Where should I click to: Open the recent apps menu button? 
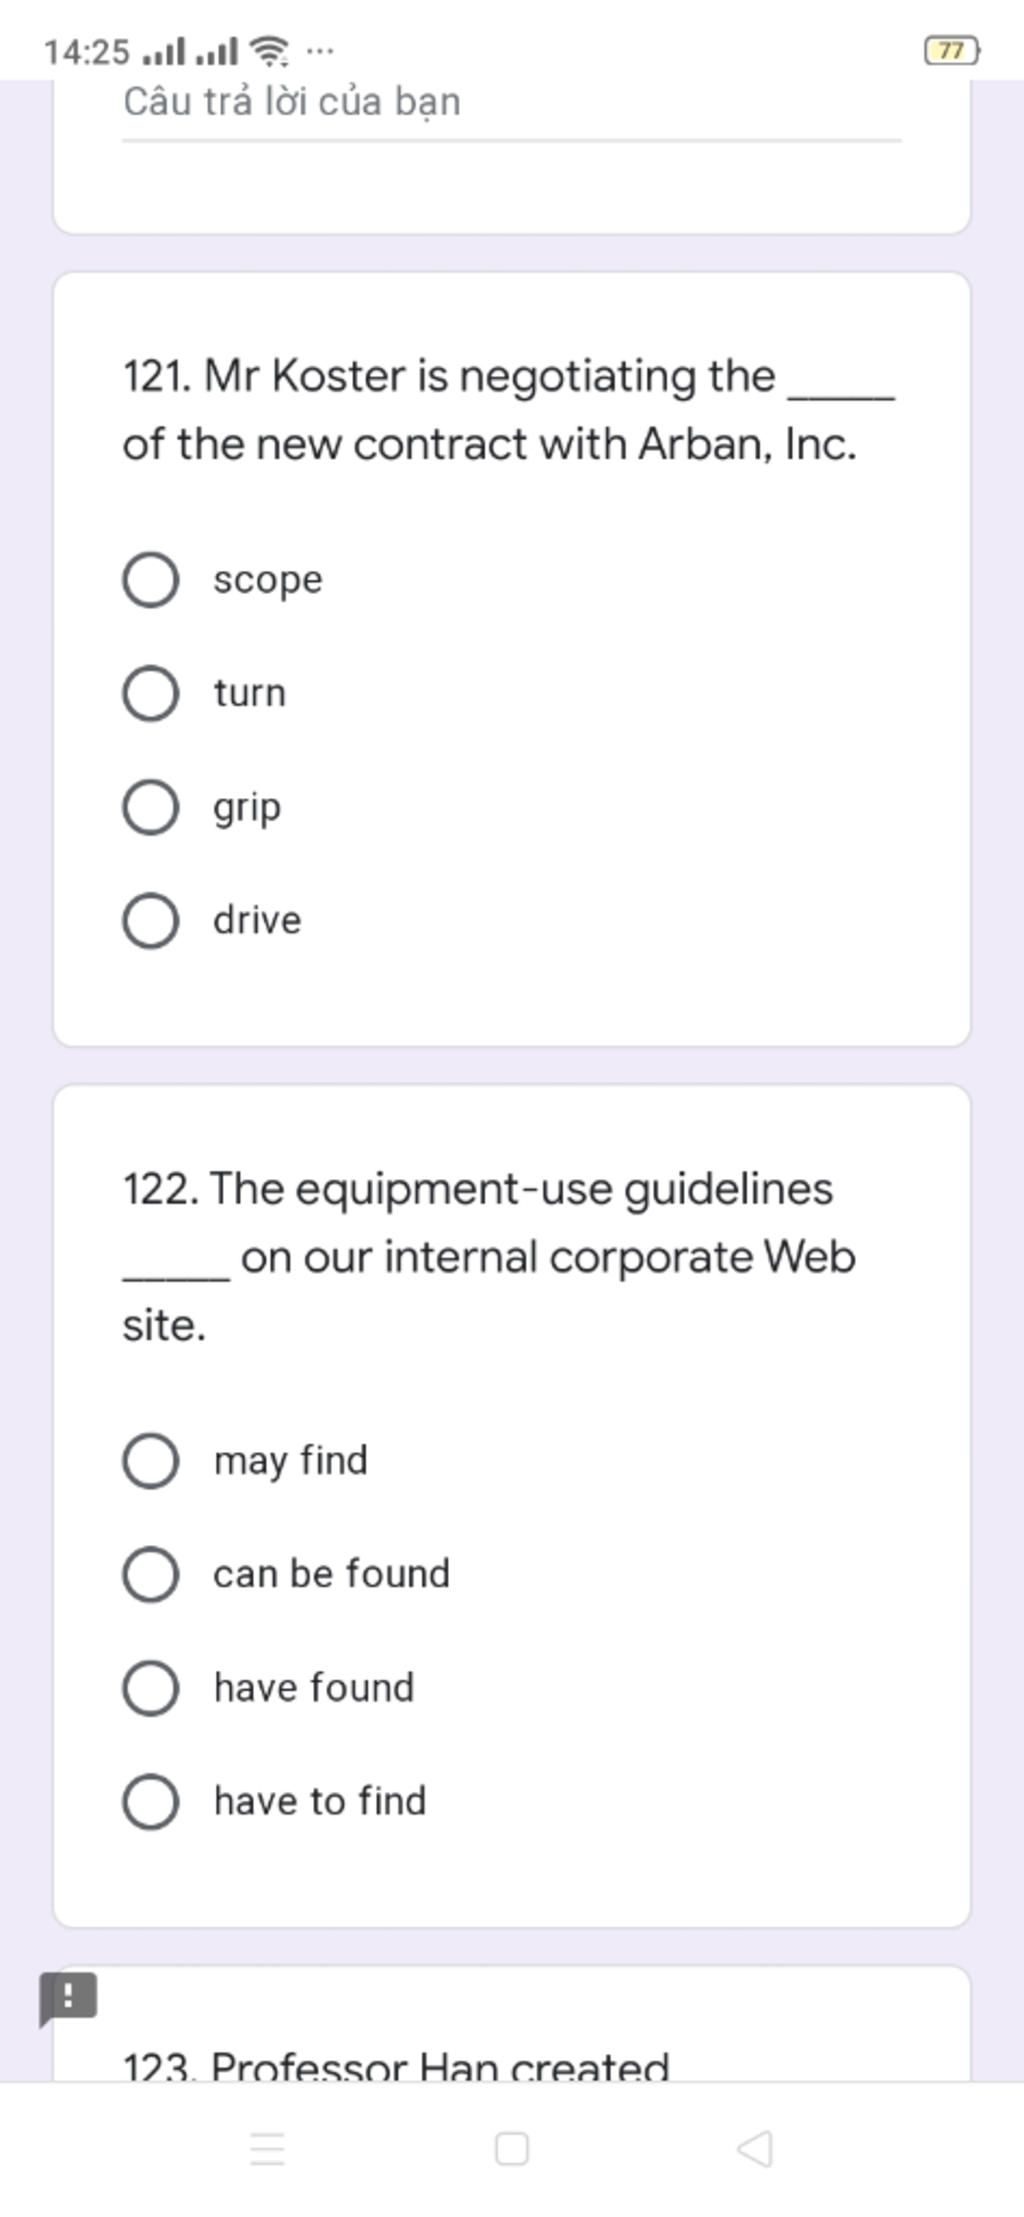[x=267, y=2148]
